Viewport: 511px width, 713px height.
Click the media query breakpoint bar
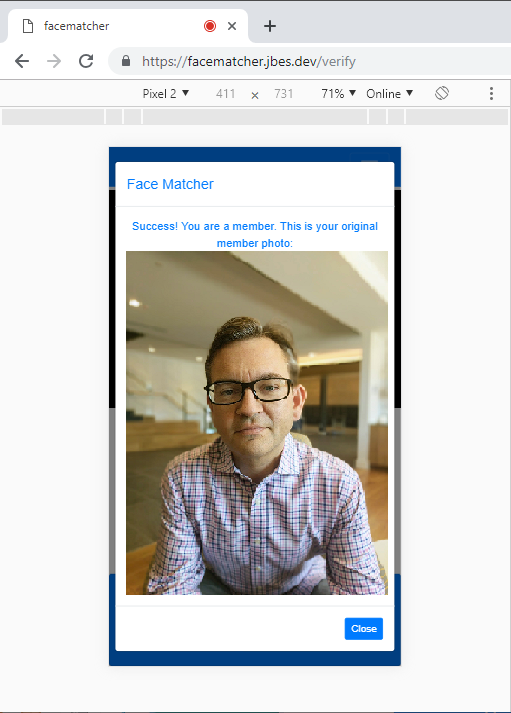point(255,117)
